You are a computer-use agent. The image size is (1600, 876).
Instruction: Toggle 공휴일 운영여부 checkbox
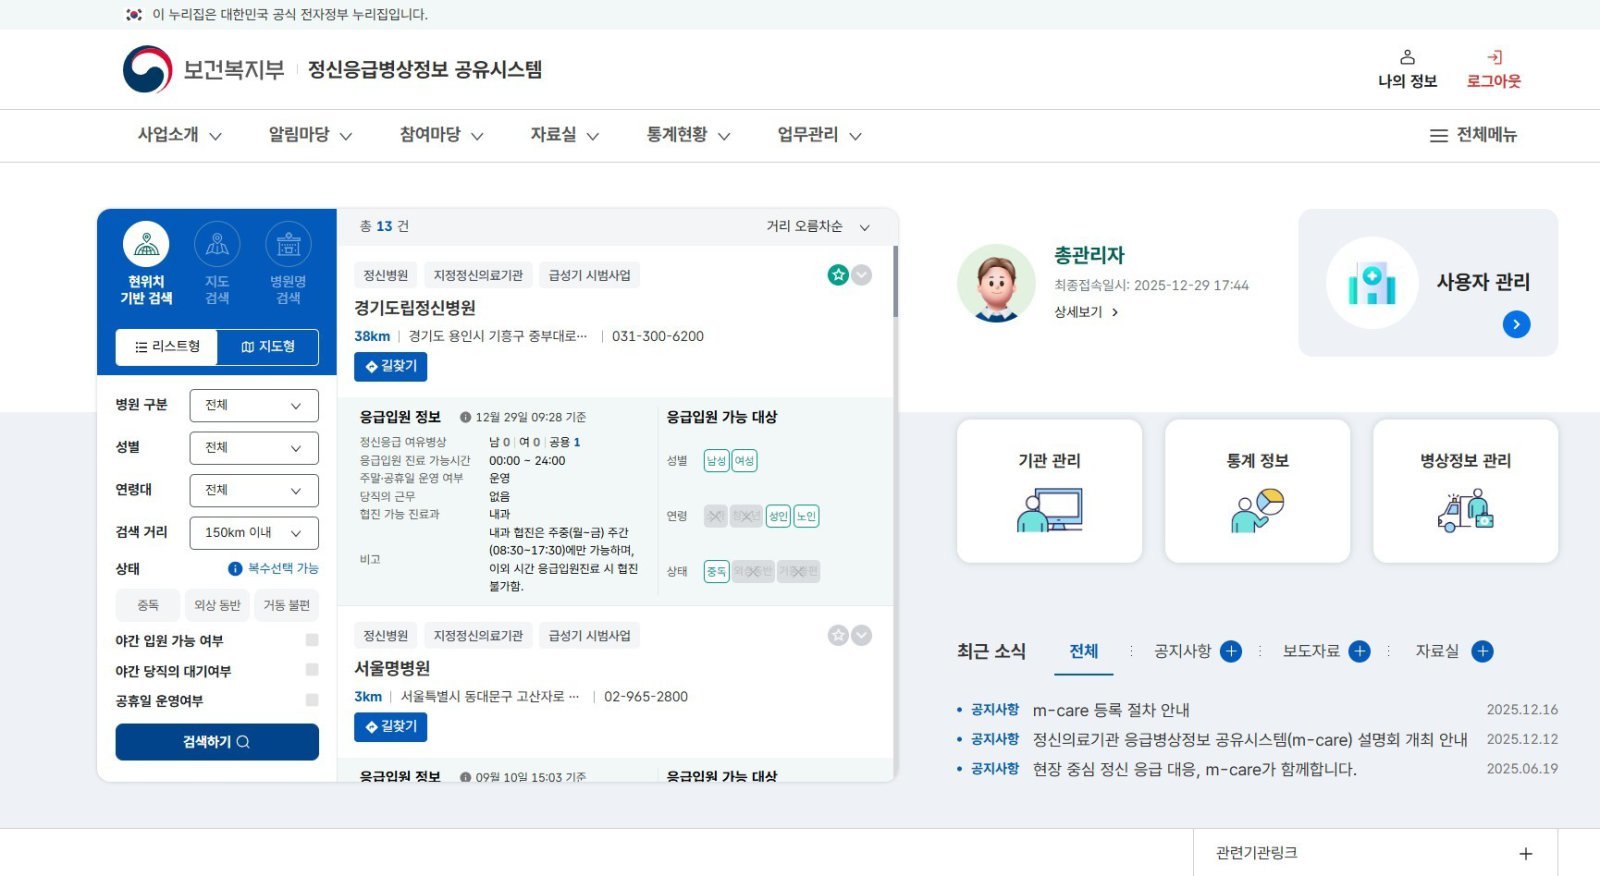tap(312, 700)
